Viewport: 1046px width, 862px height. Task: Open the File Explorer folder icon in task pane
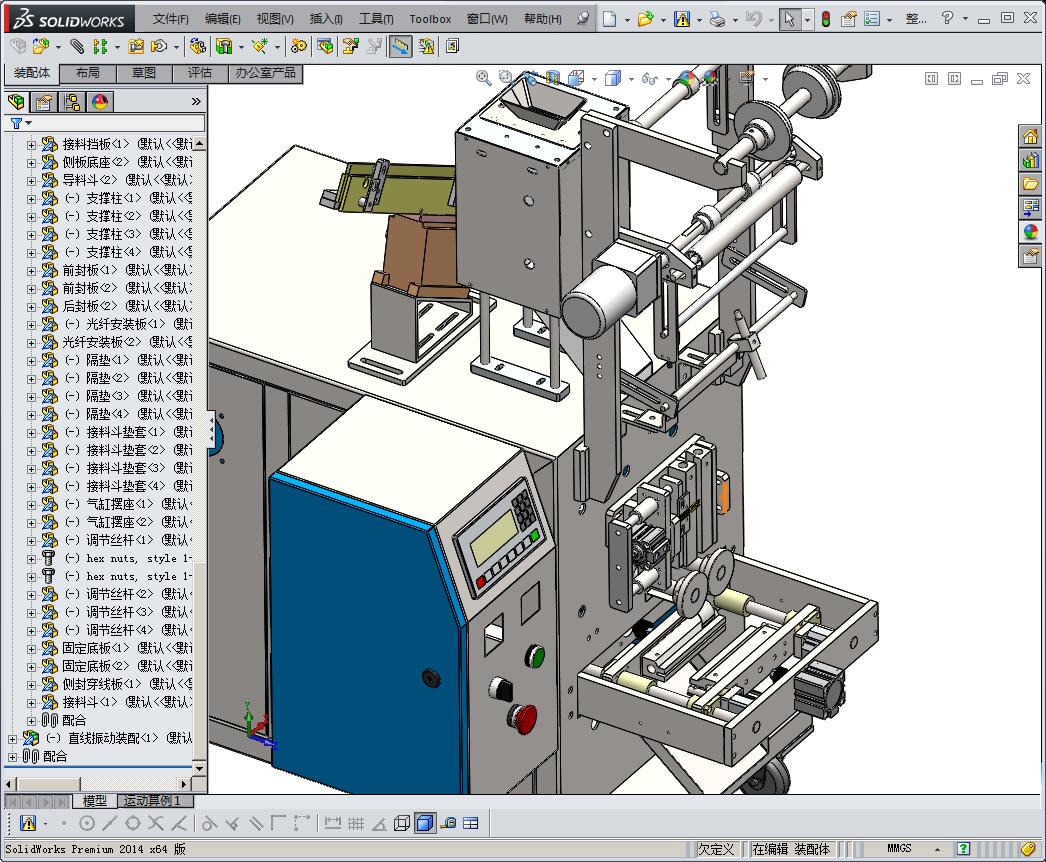1031,183
